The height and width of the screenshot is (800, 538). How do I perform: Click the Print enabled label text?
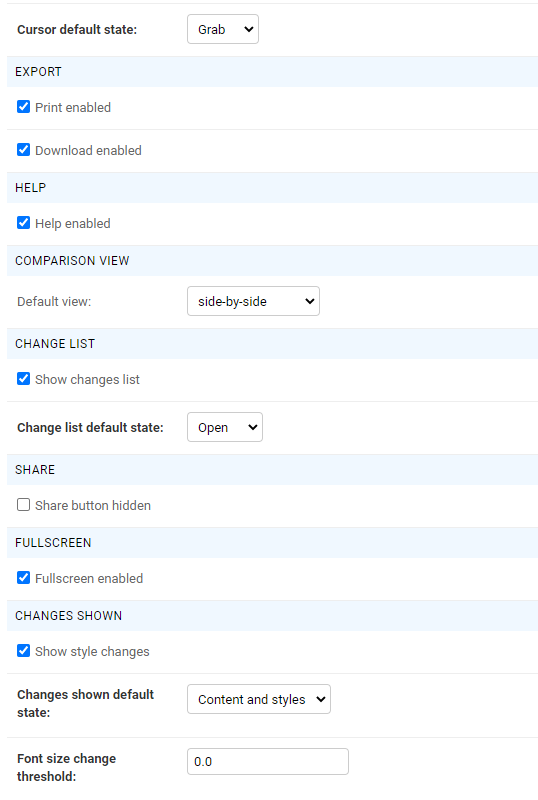(73, 108)
